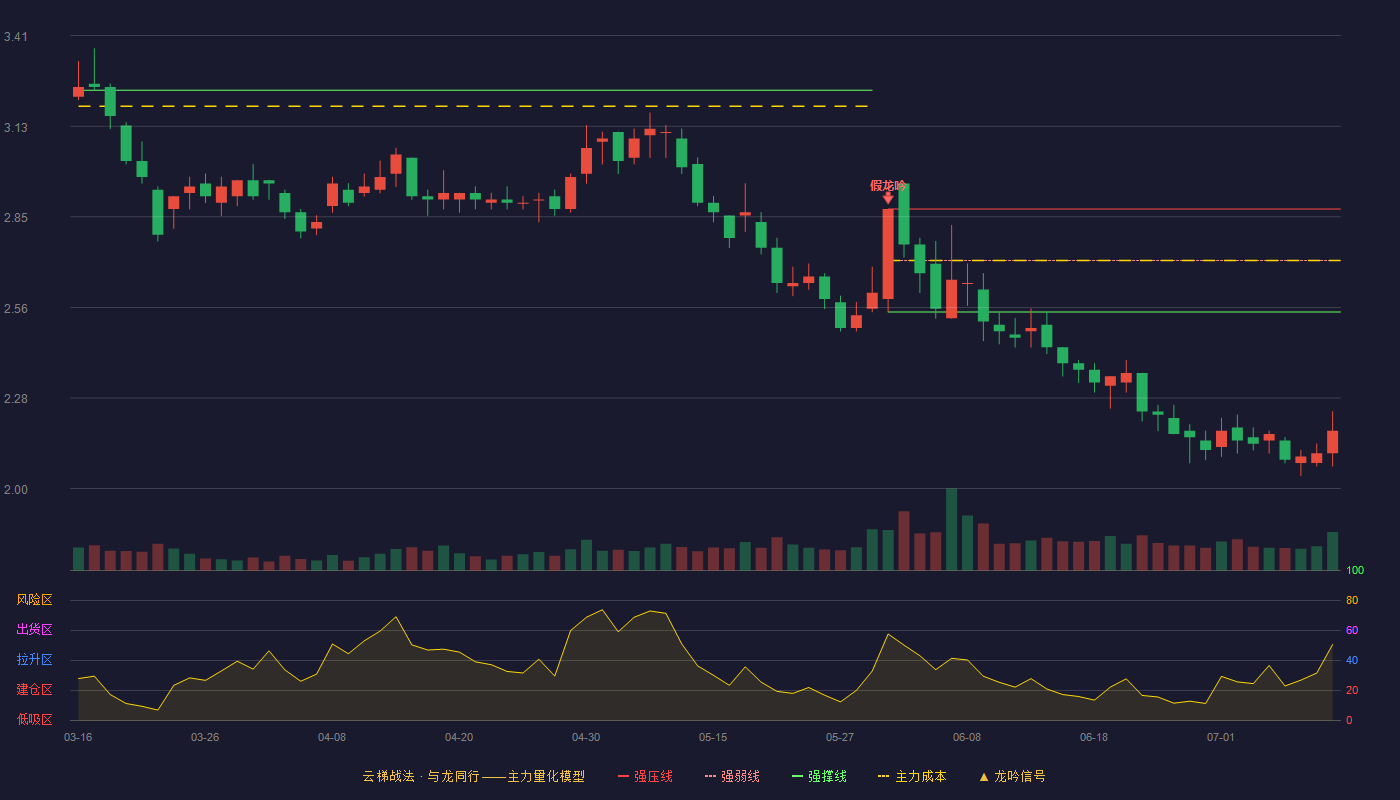Screen dimensions: 1400x800
Task: Click the green support line near 2.56
Action: click(x=1114, y=312)
